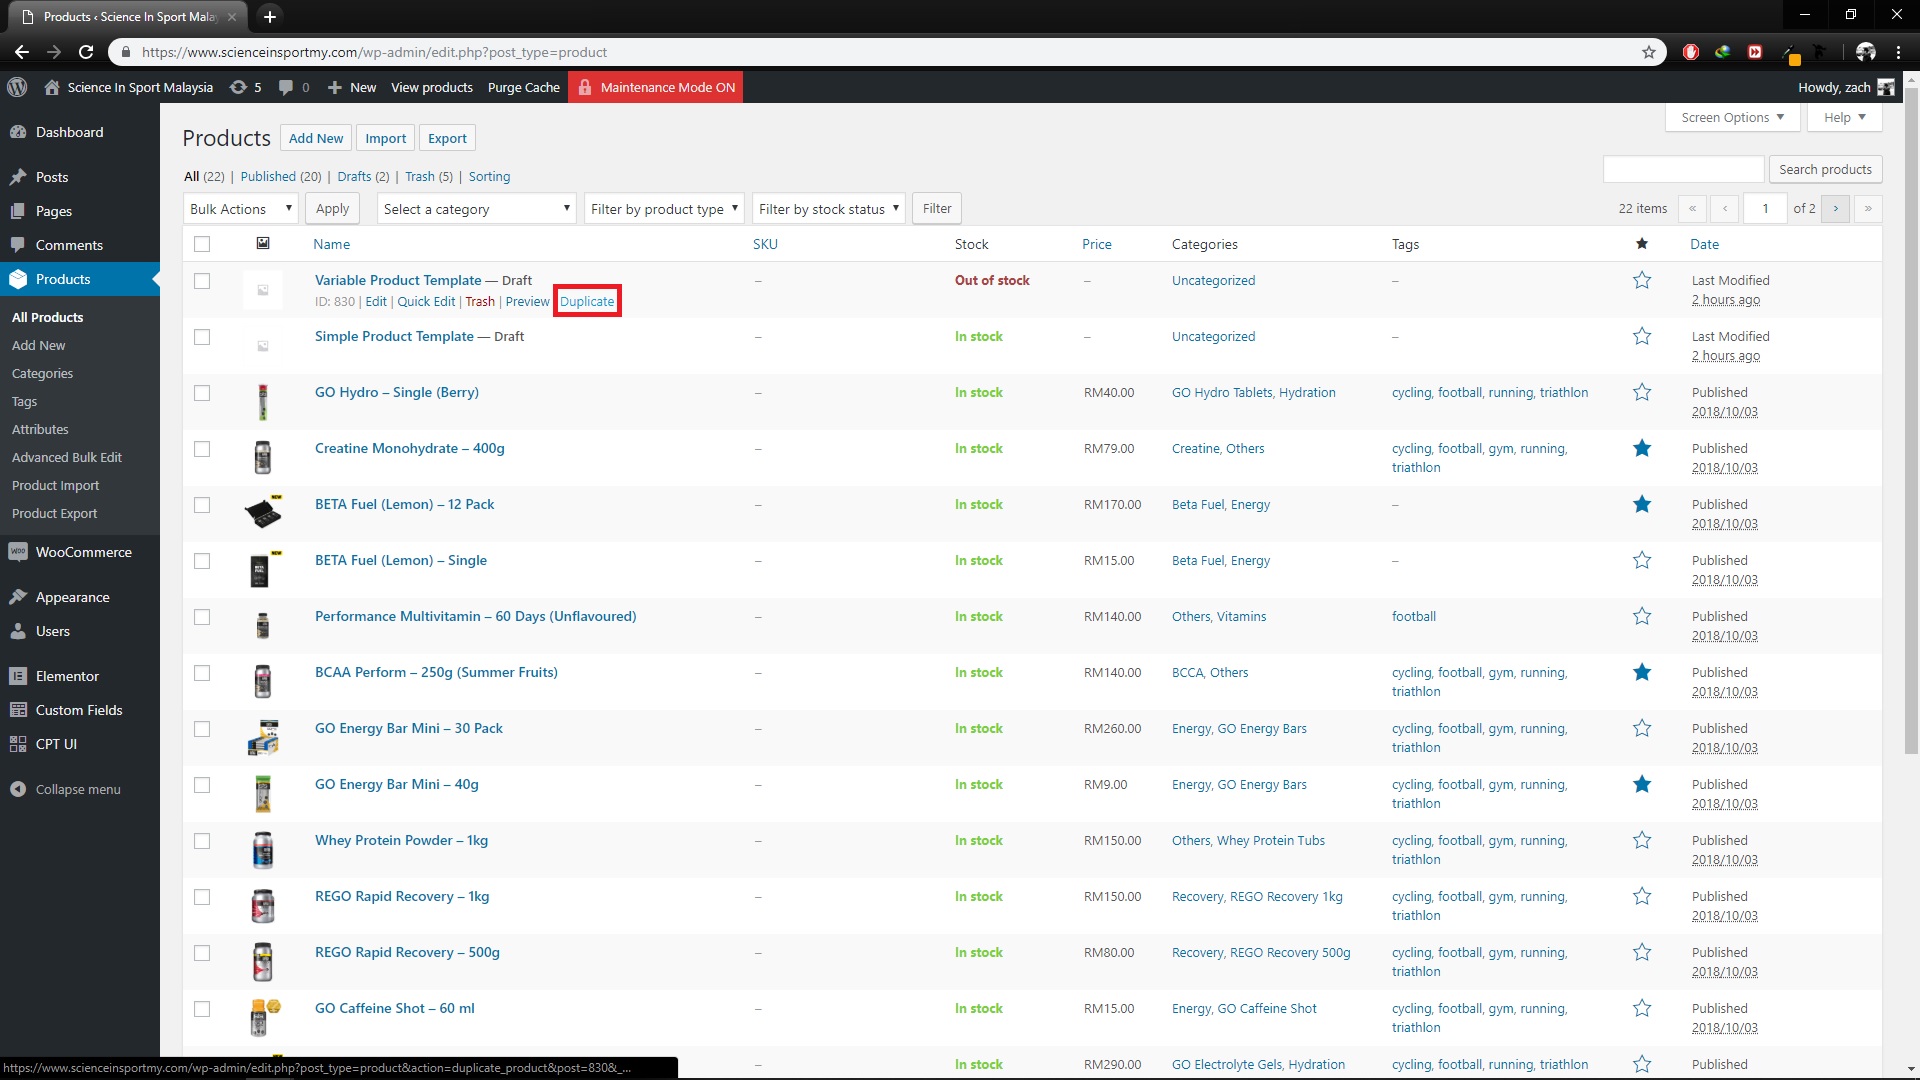
Task: Tick the Creatine Monohydrate 400g checkbox
Action: 202,449
